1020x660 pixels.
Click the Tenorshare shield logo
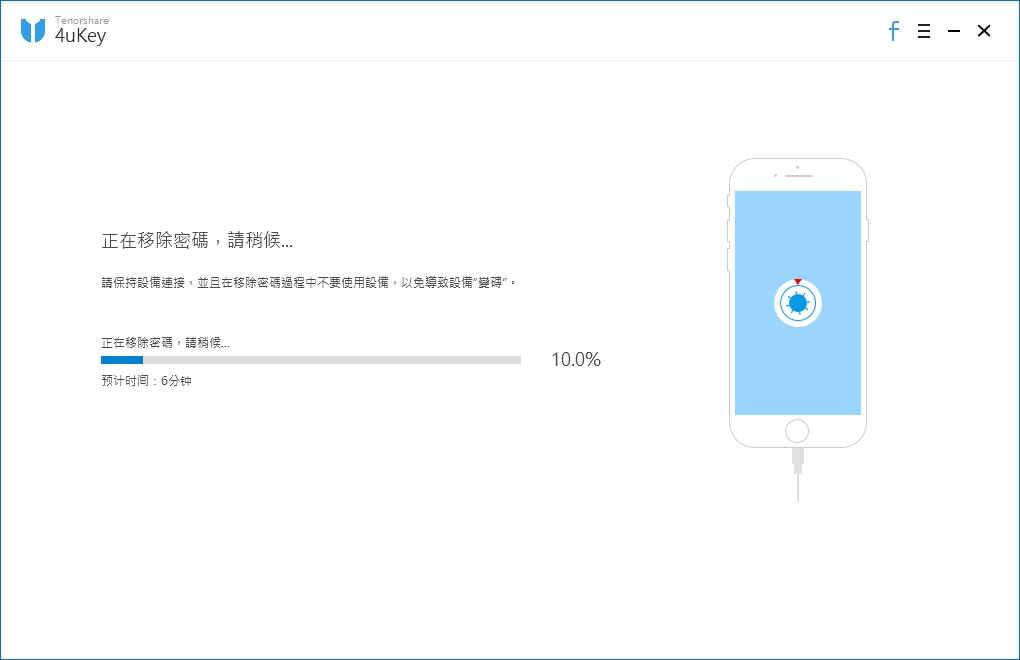(x=33, y=31)
